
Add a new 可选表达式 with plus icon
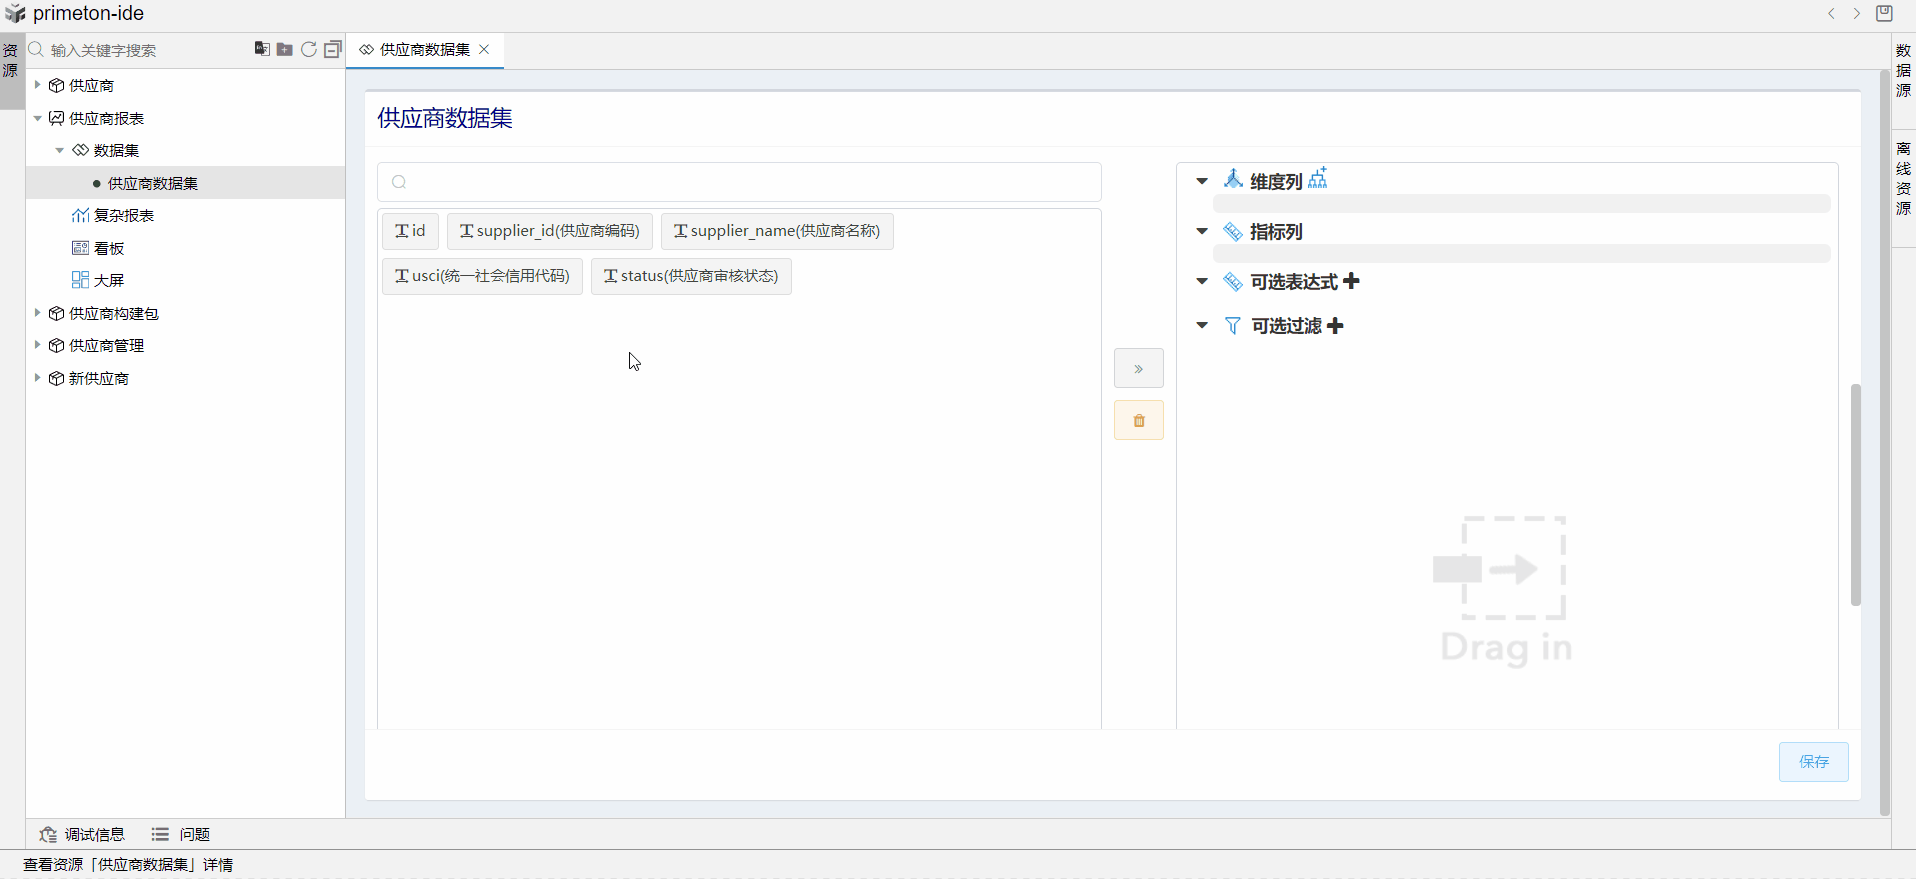[1352, 282]
